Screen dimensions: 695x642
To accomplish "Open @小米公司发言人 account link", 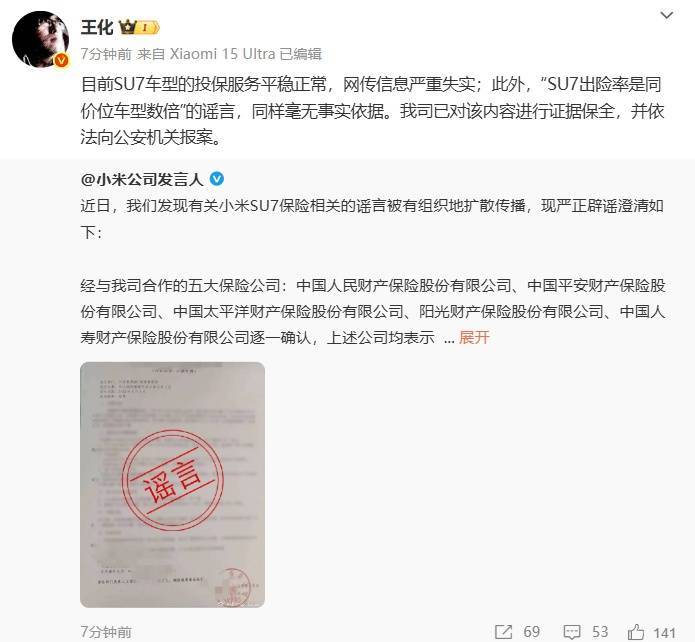I will coord(142,179).
